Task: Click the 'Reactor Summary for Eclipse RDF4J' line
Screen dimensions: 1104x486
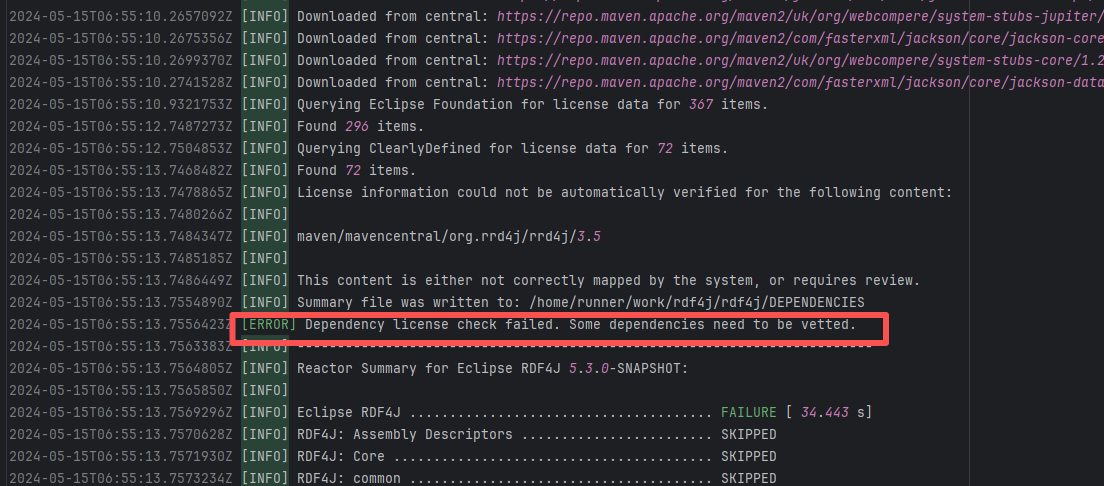Action: point(492,368)
